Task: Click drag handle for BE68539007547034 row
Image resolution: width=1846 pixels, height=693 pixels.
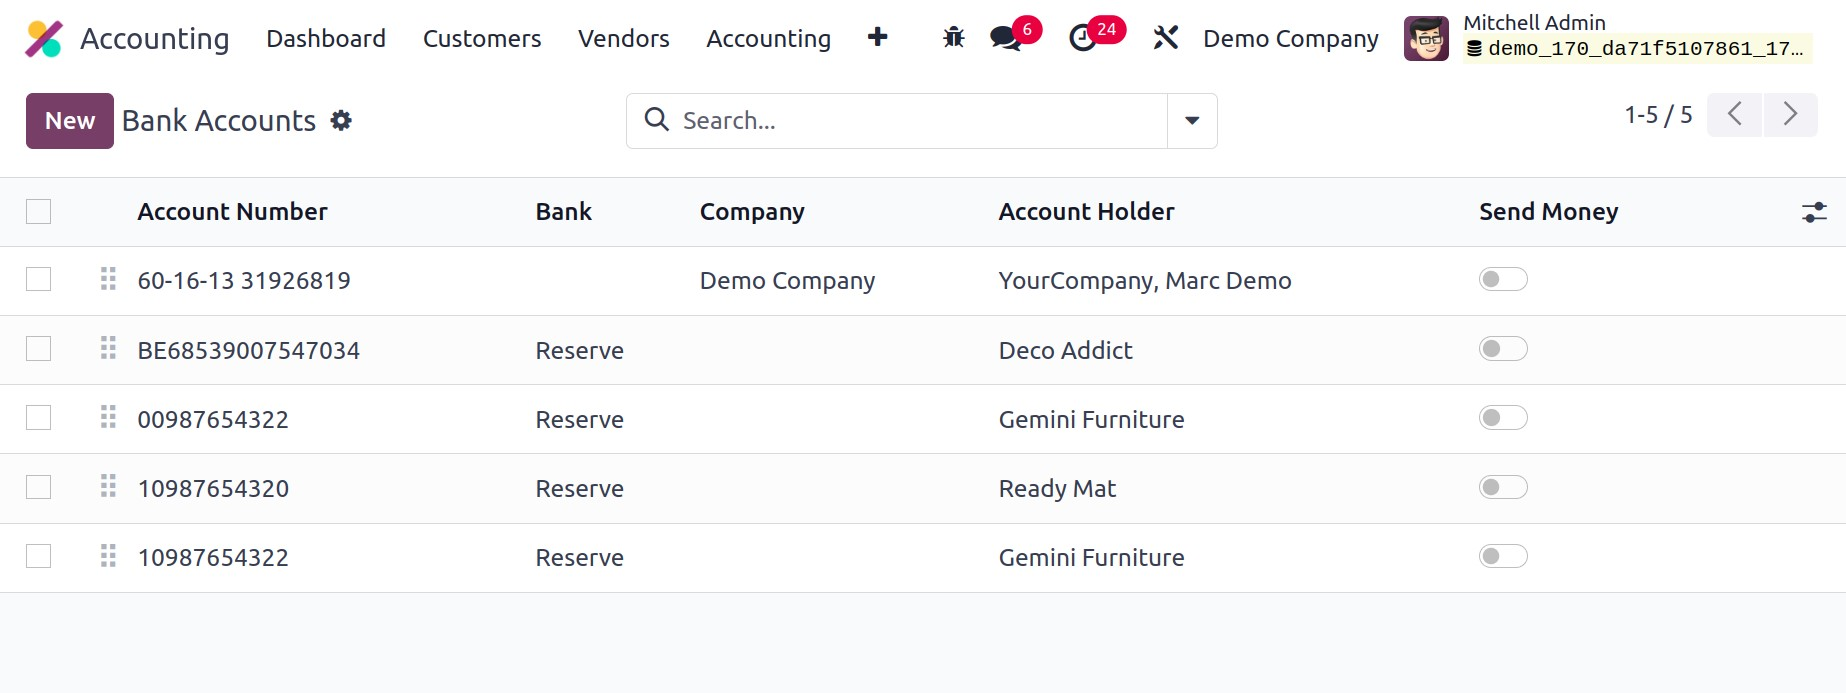Action: pyautogui.click(x=108, y=349)
